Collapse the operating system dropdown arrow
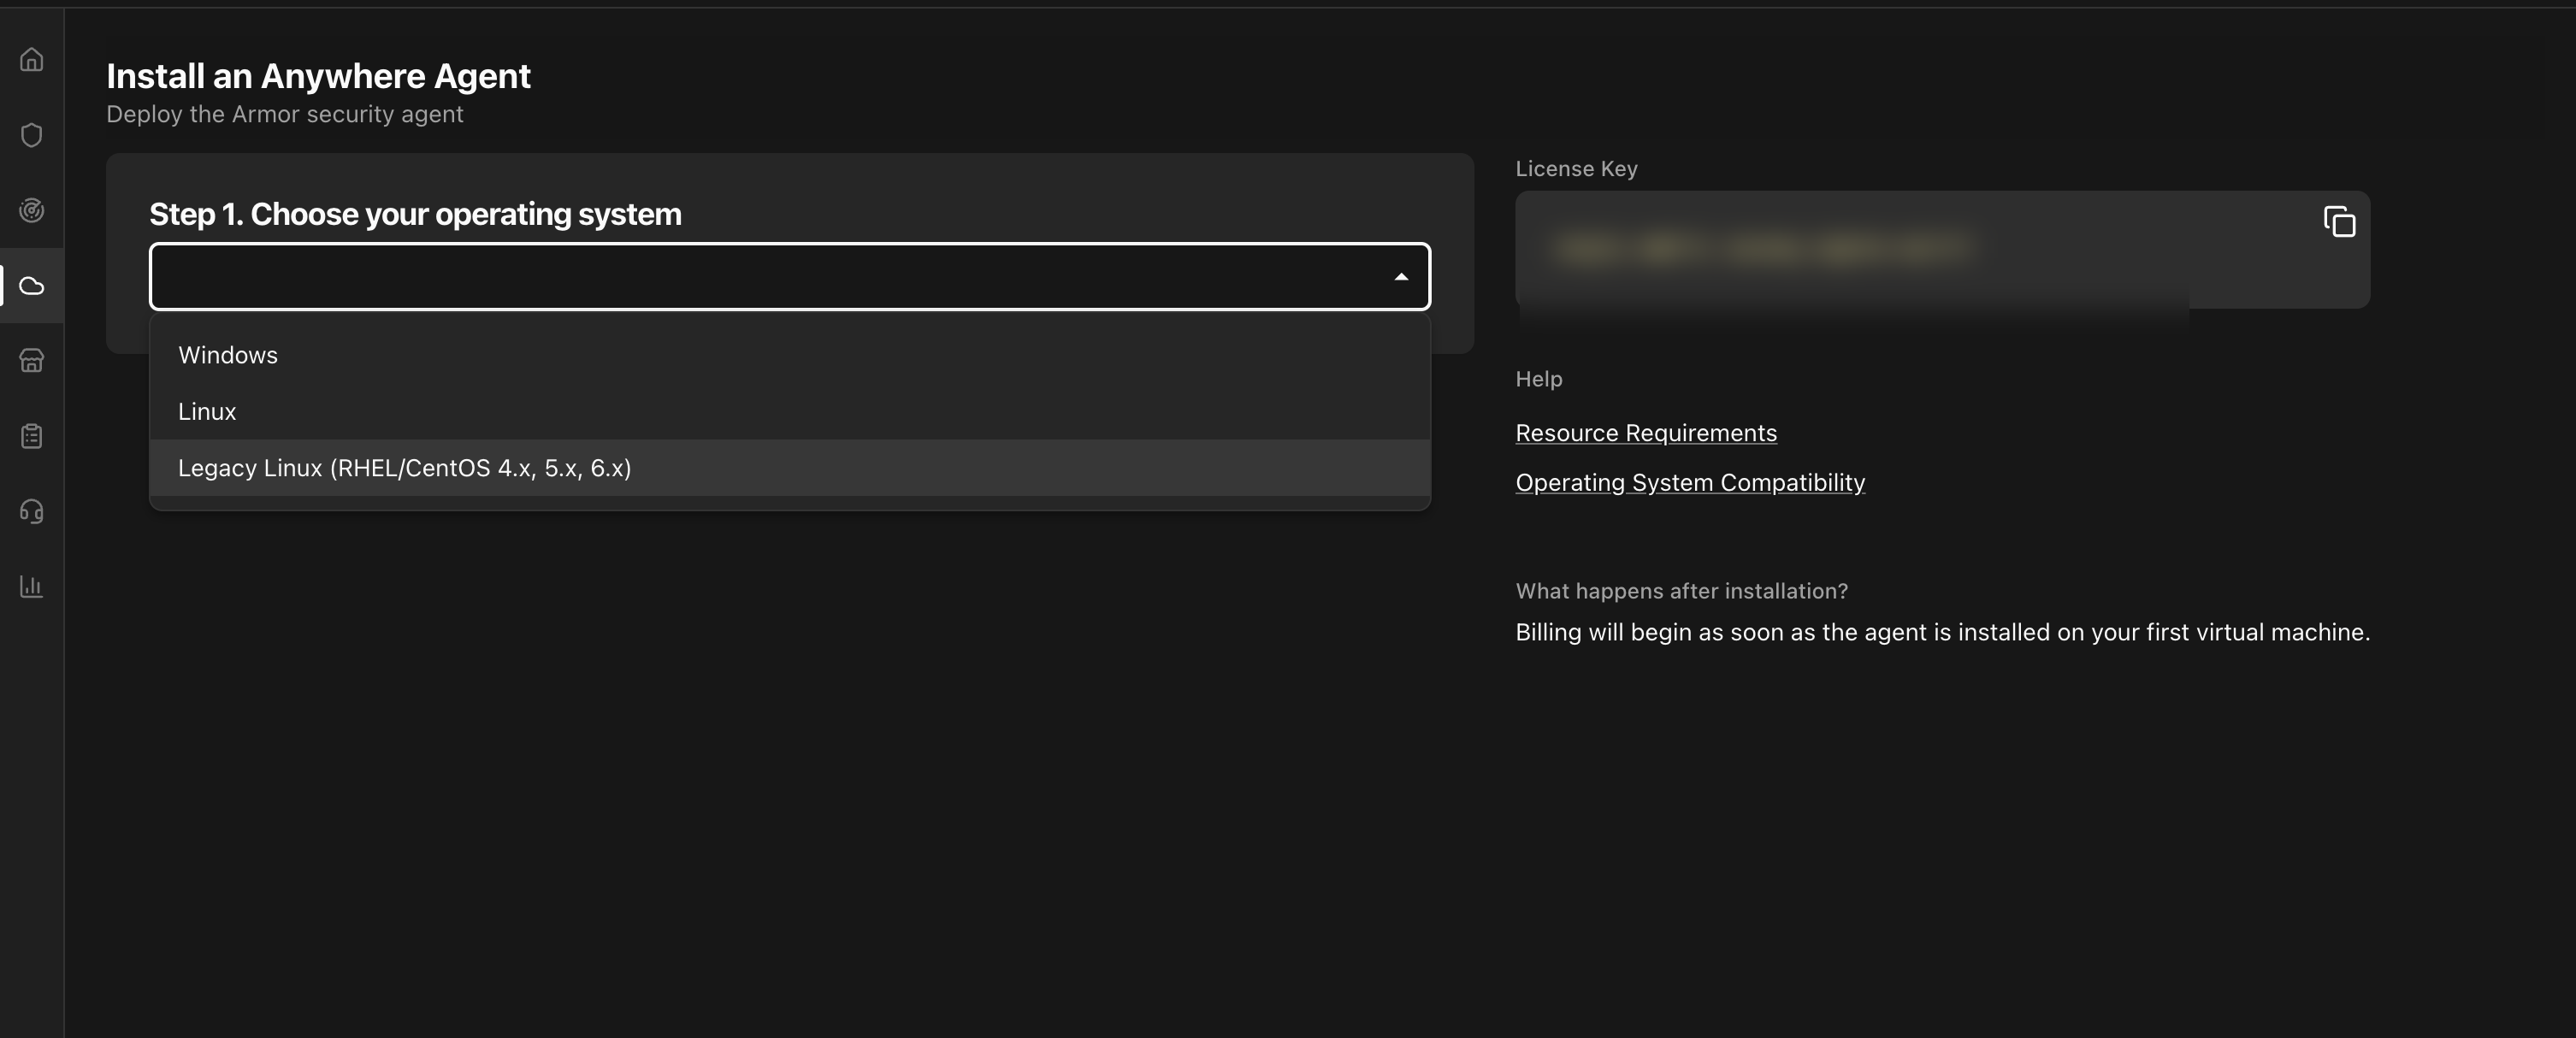The height and width of the screenshot is (1038, 2576). tap(1401, 277)
